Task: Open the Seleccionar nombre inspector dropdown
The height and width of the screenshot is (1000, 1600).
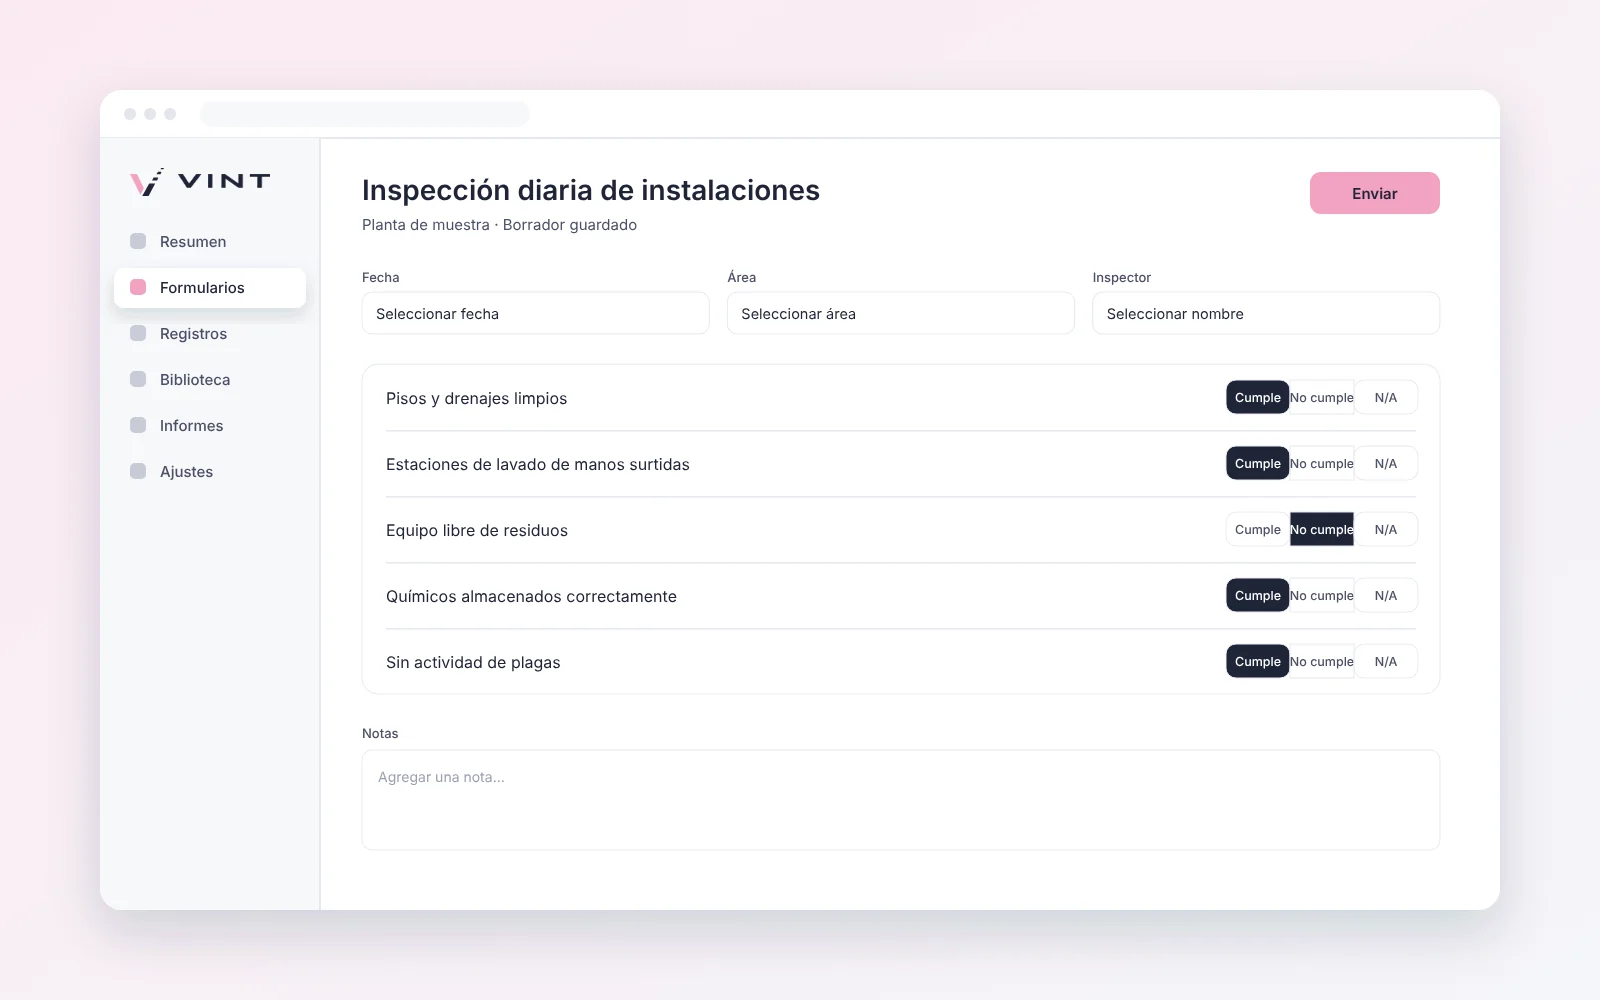Action: pos(1266,314)
